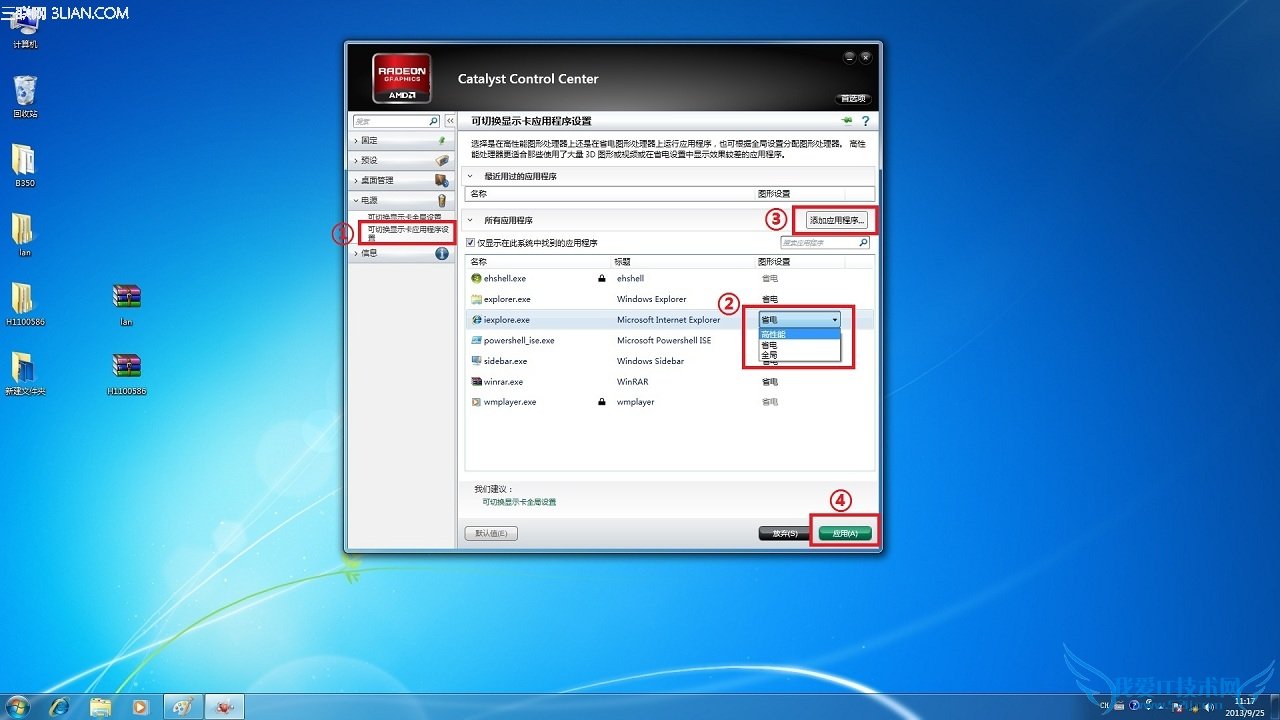Image resolution: width=1280 pixels, height=720 pixels.
Task: Collapse the 最近用过的应用程序 section
Action: (470, 176)
